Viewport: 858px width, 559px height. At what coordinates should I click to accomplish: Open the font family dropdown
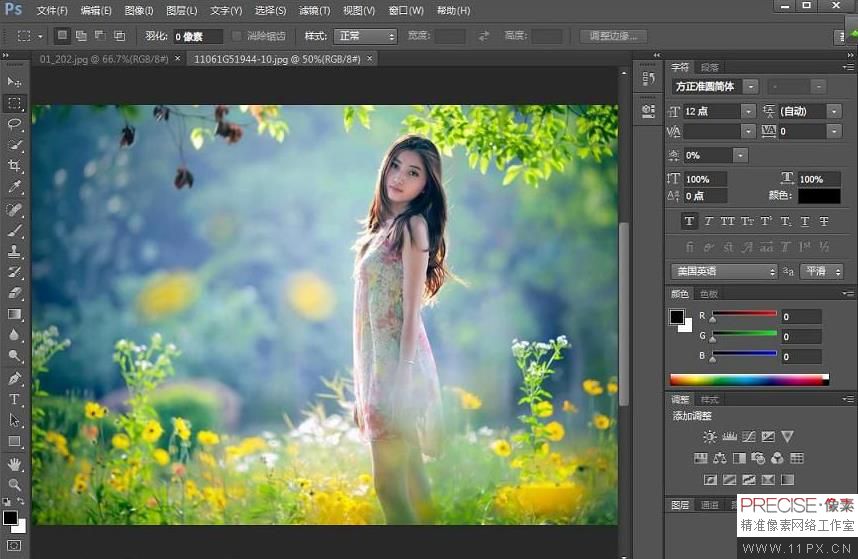tap(751, 86)
